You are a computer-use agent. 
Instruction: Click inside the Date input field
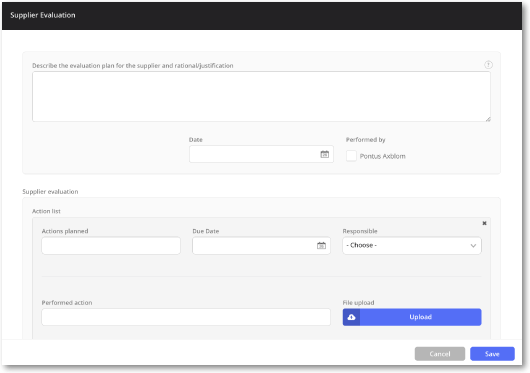pos(261,154)
